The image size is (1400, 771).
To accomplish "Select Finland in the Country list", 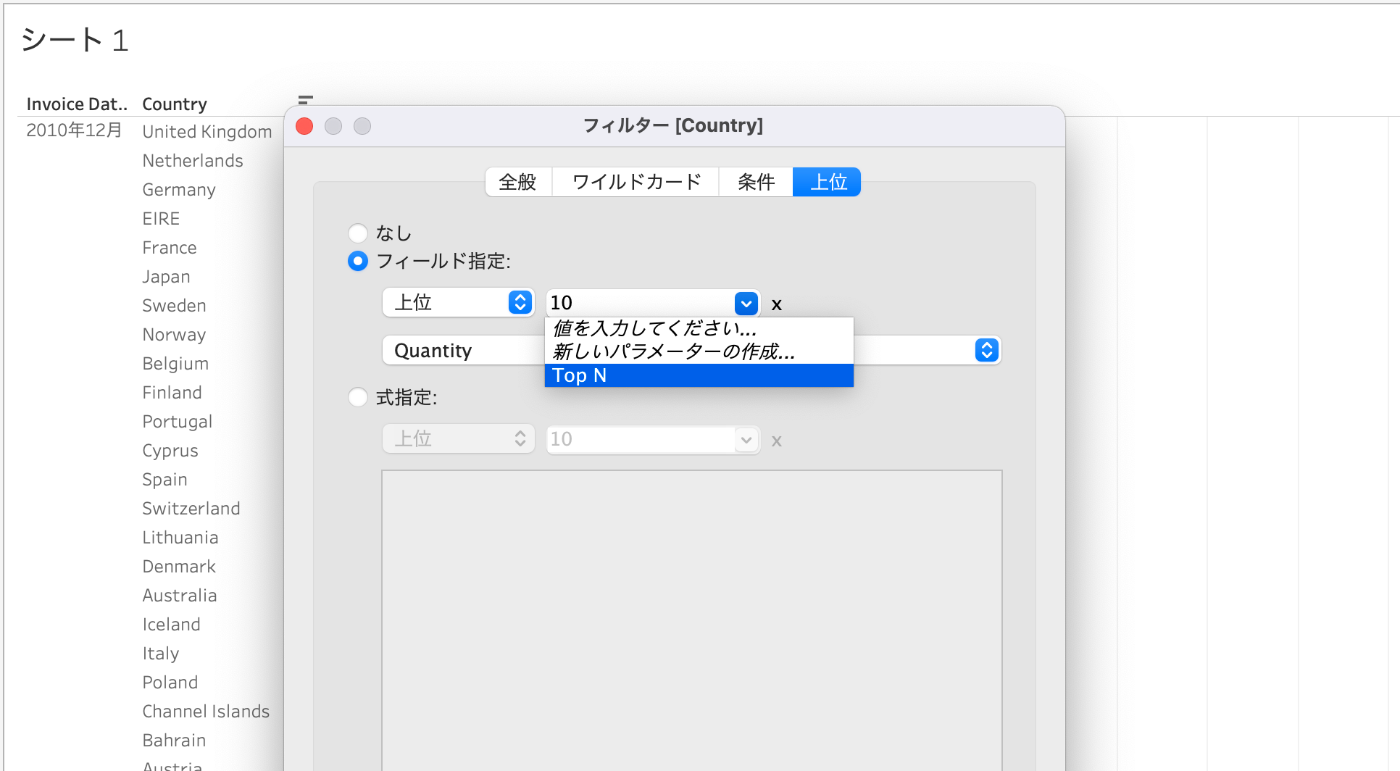I will 172,393.
